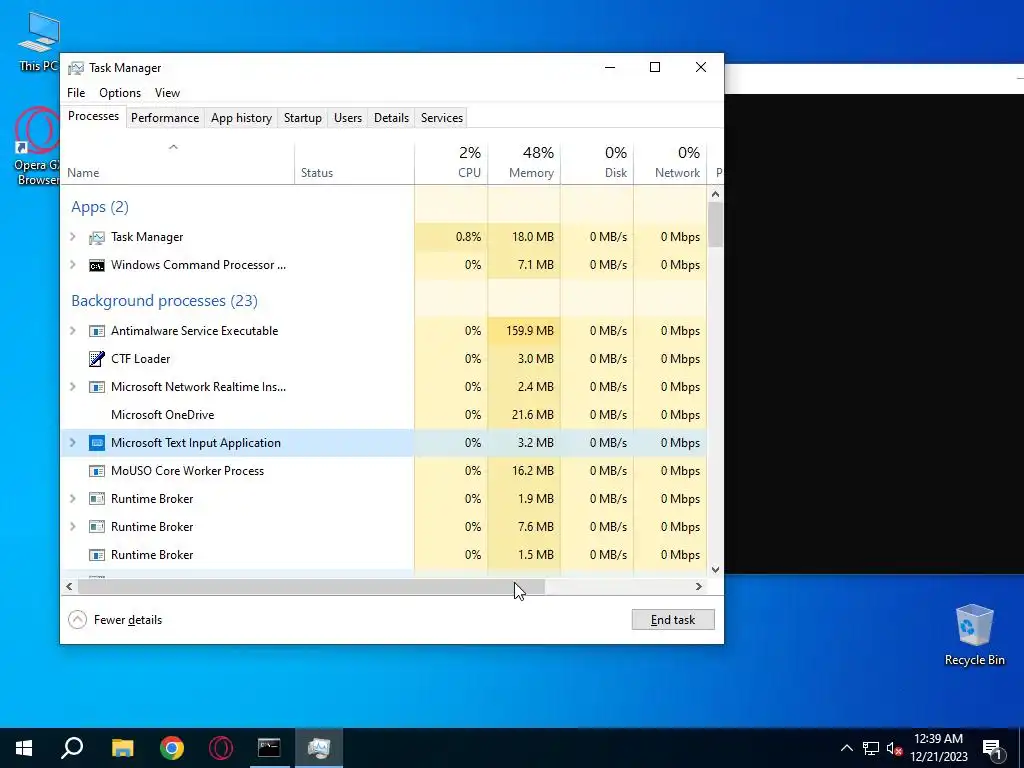This screenshot has width=1024, height=768.
Task: Expand the 7.6 MB Runtime Broker group
Action: click(73, 527)
